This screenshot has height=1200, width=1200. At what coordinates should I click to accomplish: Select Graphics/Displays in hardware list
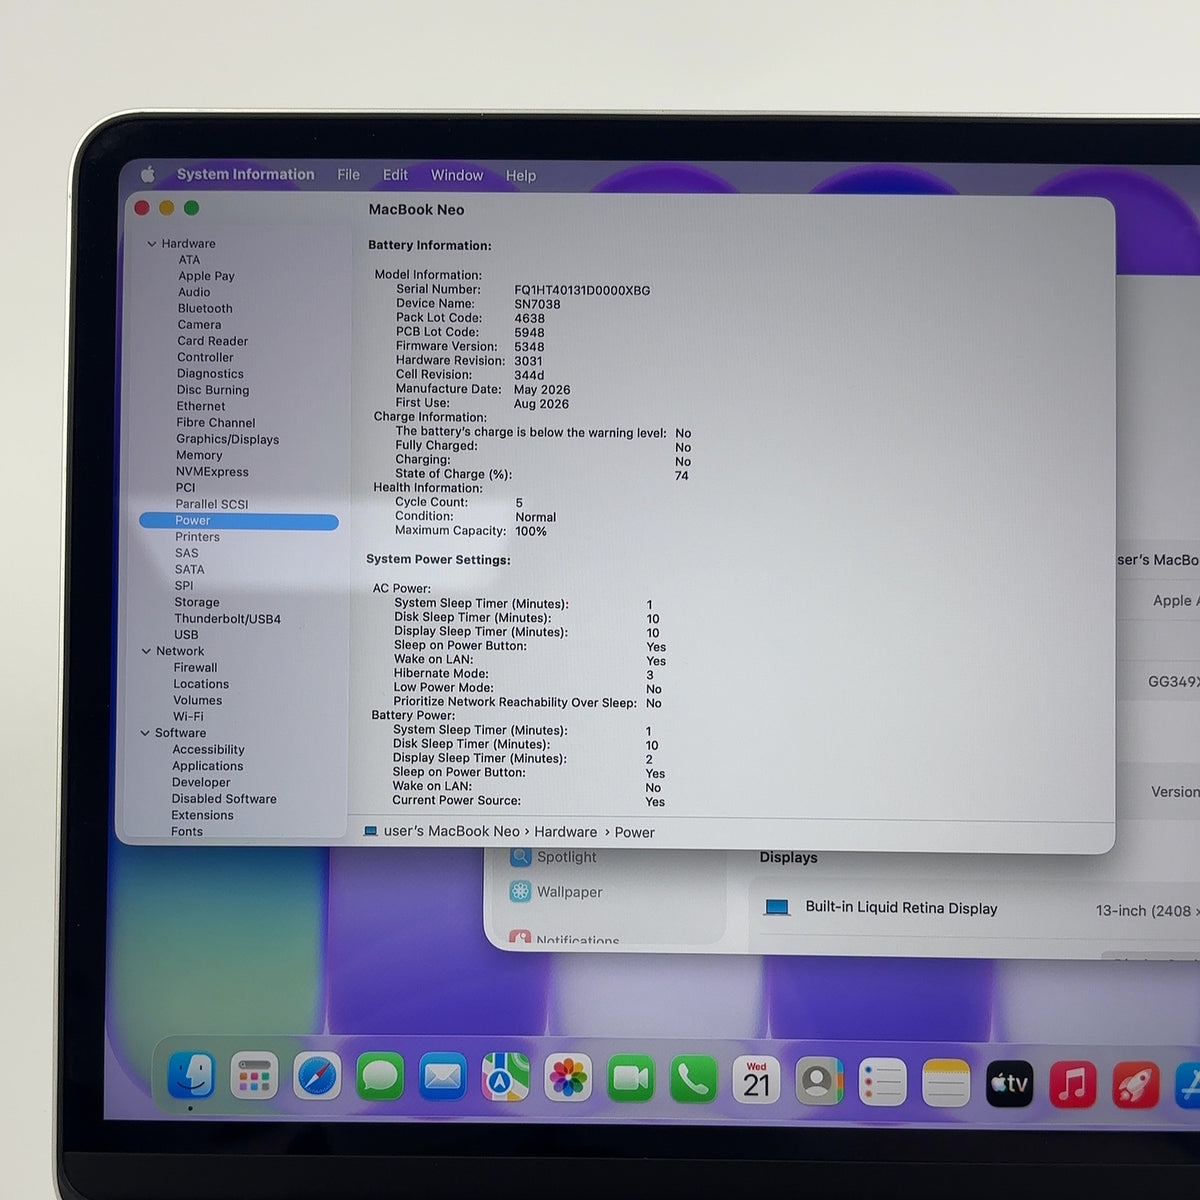pyautogui.click(x=227, y=439)
